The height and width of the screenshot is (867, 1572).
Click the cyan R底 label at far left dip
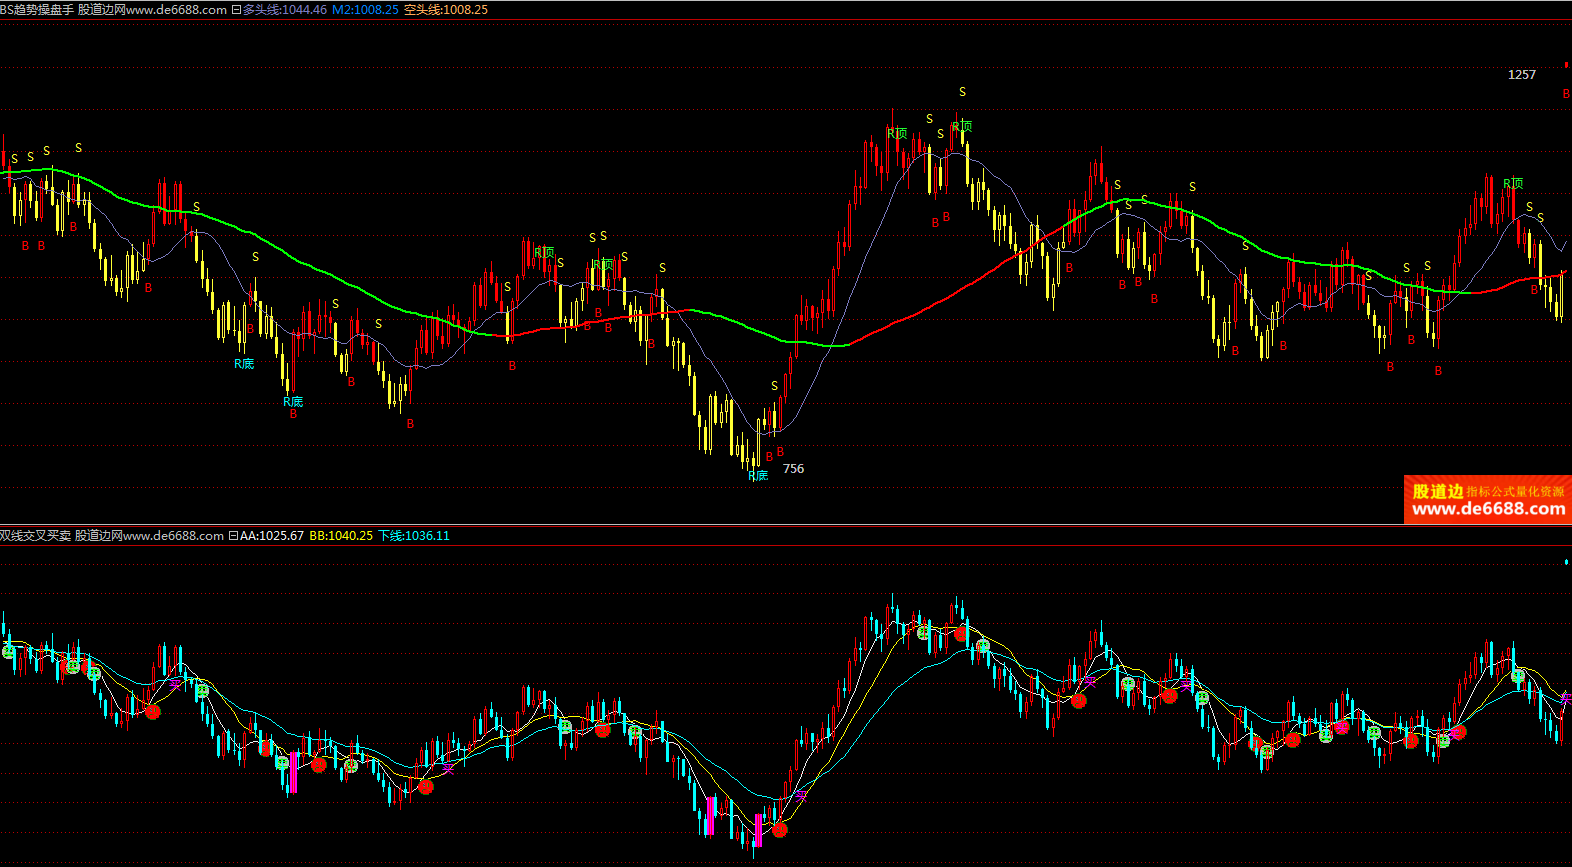click(x=244, y=364)
